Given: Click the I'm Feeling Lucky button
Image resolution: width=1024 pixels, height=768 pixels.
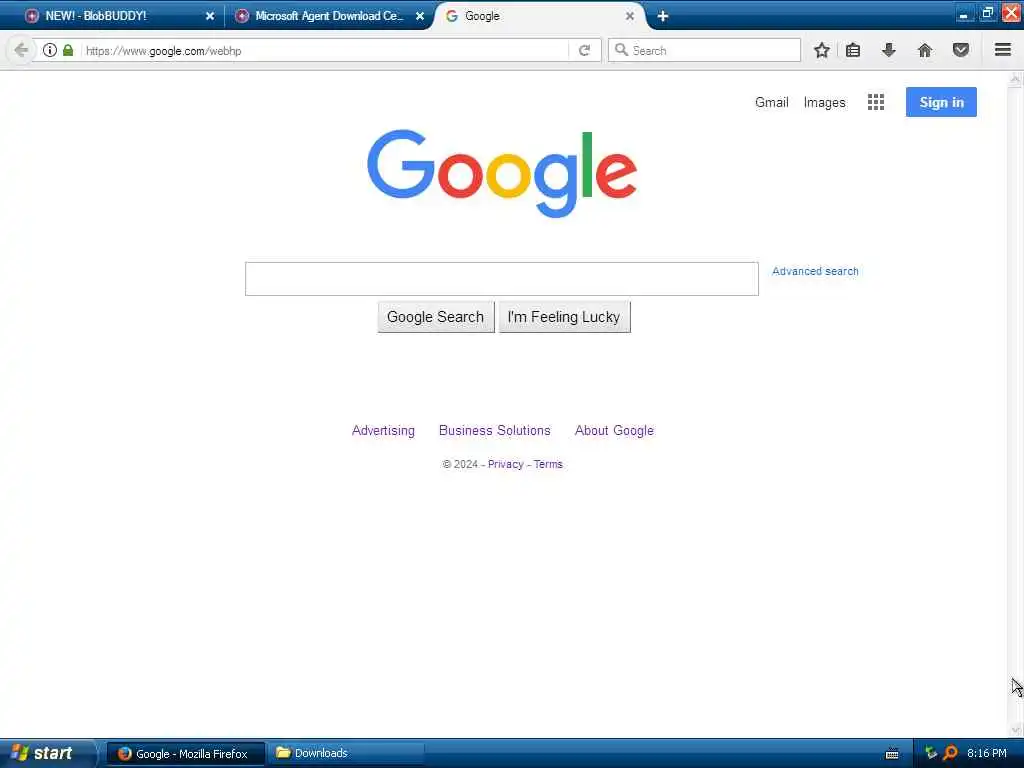Looking at the screenshot, I should click(x=564, y=317).
